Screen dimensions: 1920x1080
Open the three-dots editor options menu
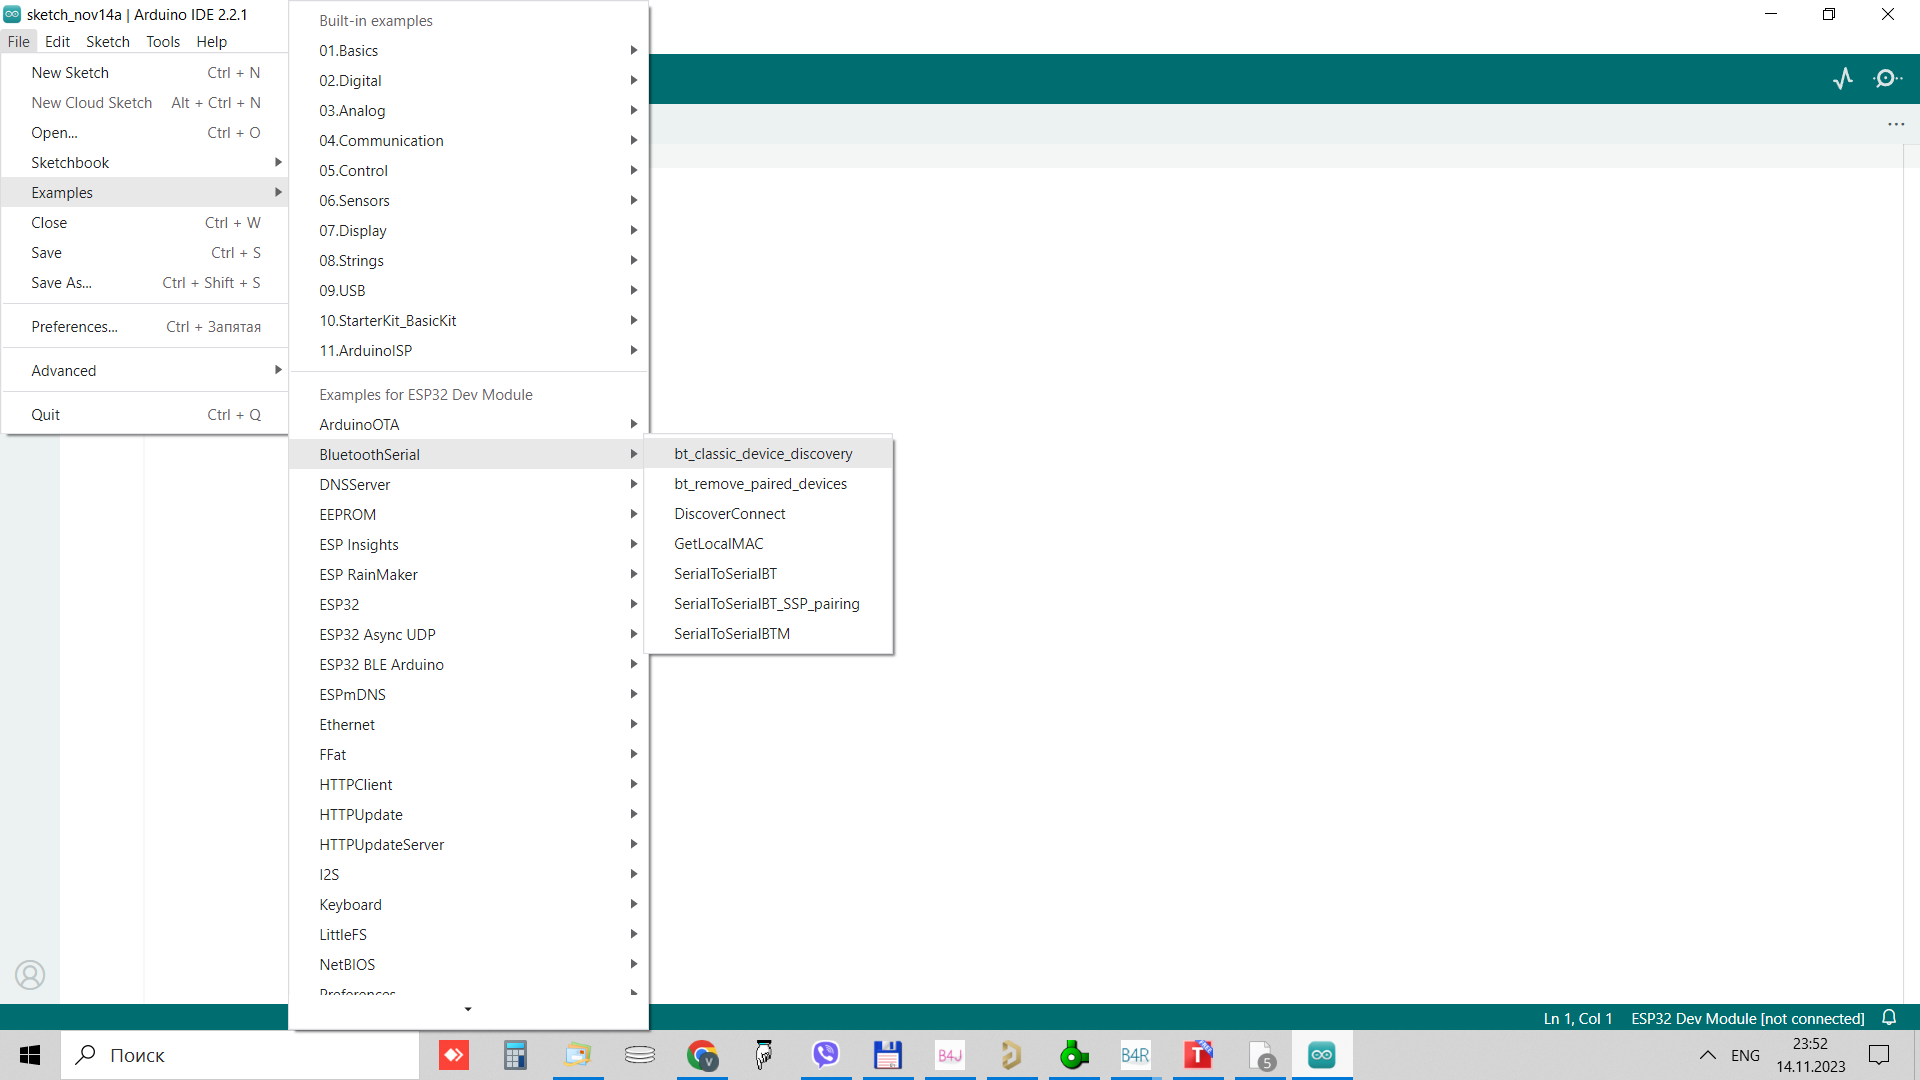1896,124
